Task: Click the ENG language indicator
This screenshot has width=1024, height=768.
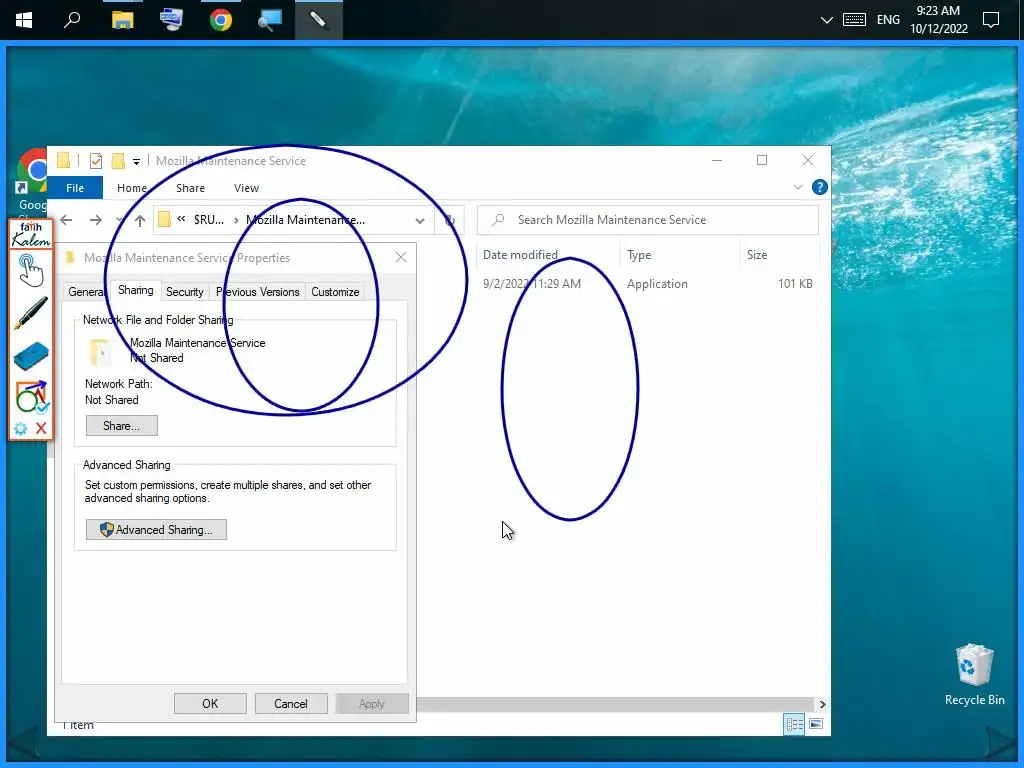Action: click(x=888, y=20)
